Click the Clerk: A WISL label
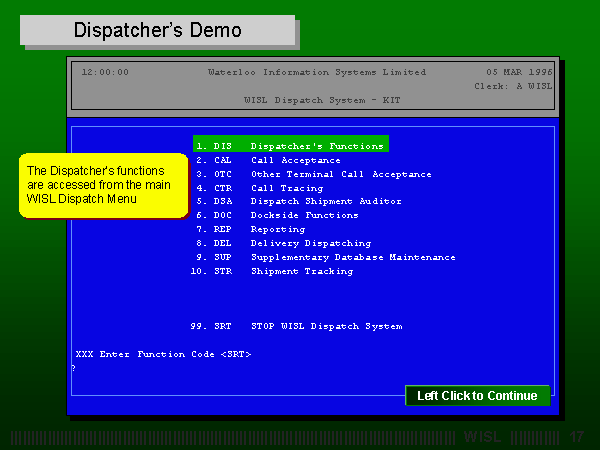The image size is (600, 450). [513, 86]
